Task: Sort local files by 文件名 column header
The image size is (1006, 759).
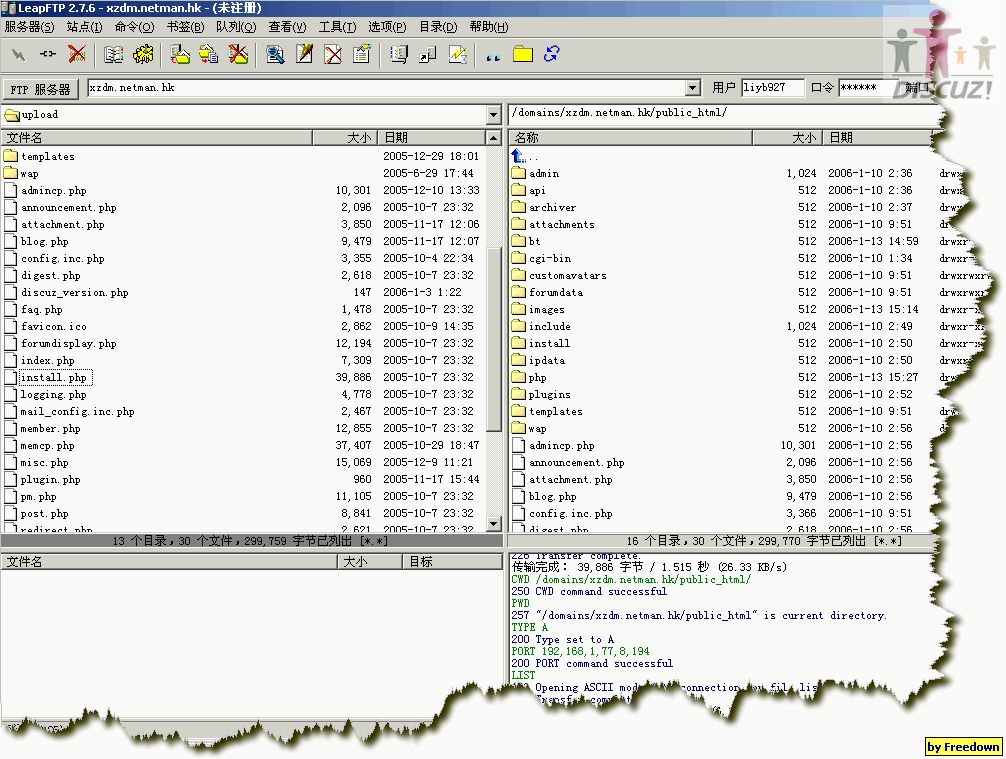Action: (157, 137)
